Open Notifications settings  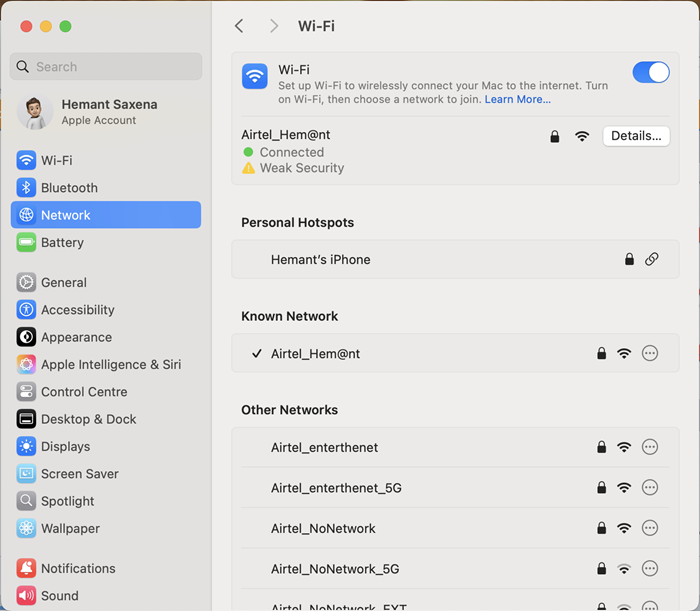click(x=106, y=568)
